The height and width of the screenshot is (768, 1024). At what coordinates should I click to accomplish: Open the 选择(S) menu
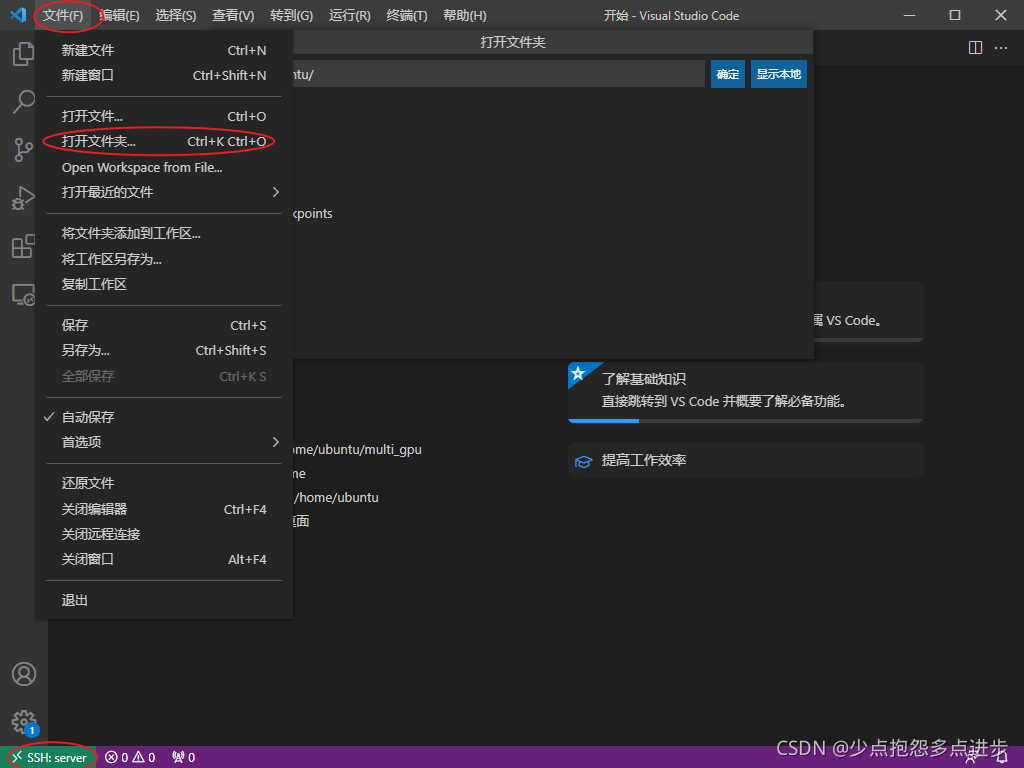click(x=176, y=16)
